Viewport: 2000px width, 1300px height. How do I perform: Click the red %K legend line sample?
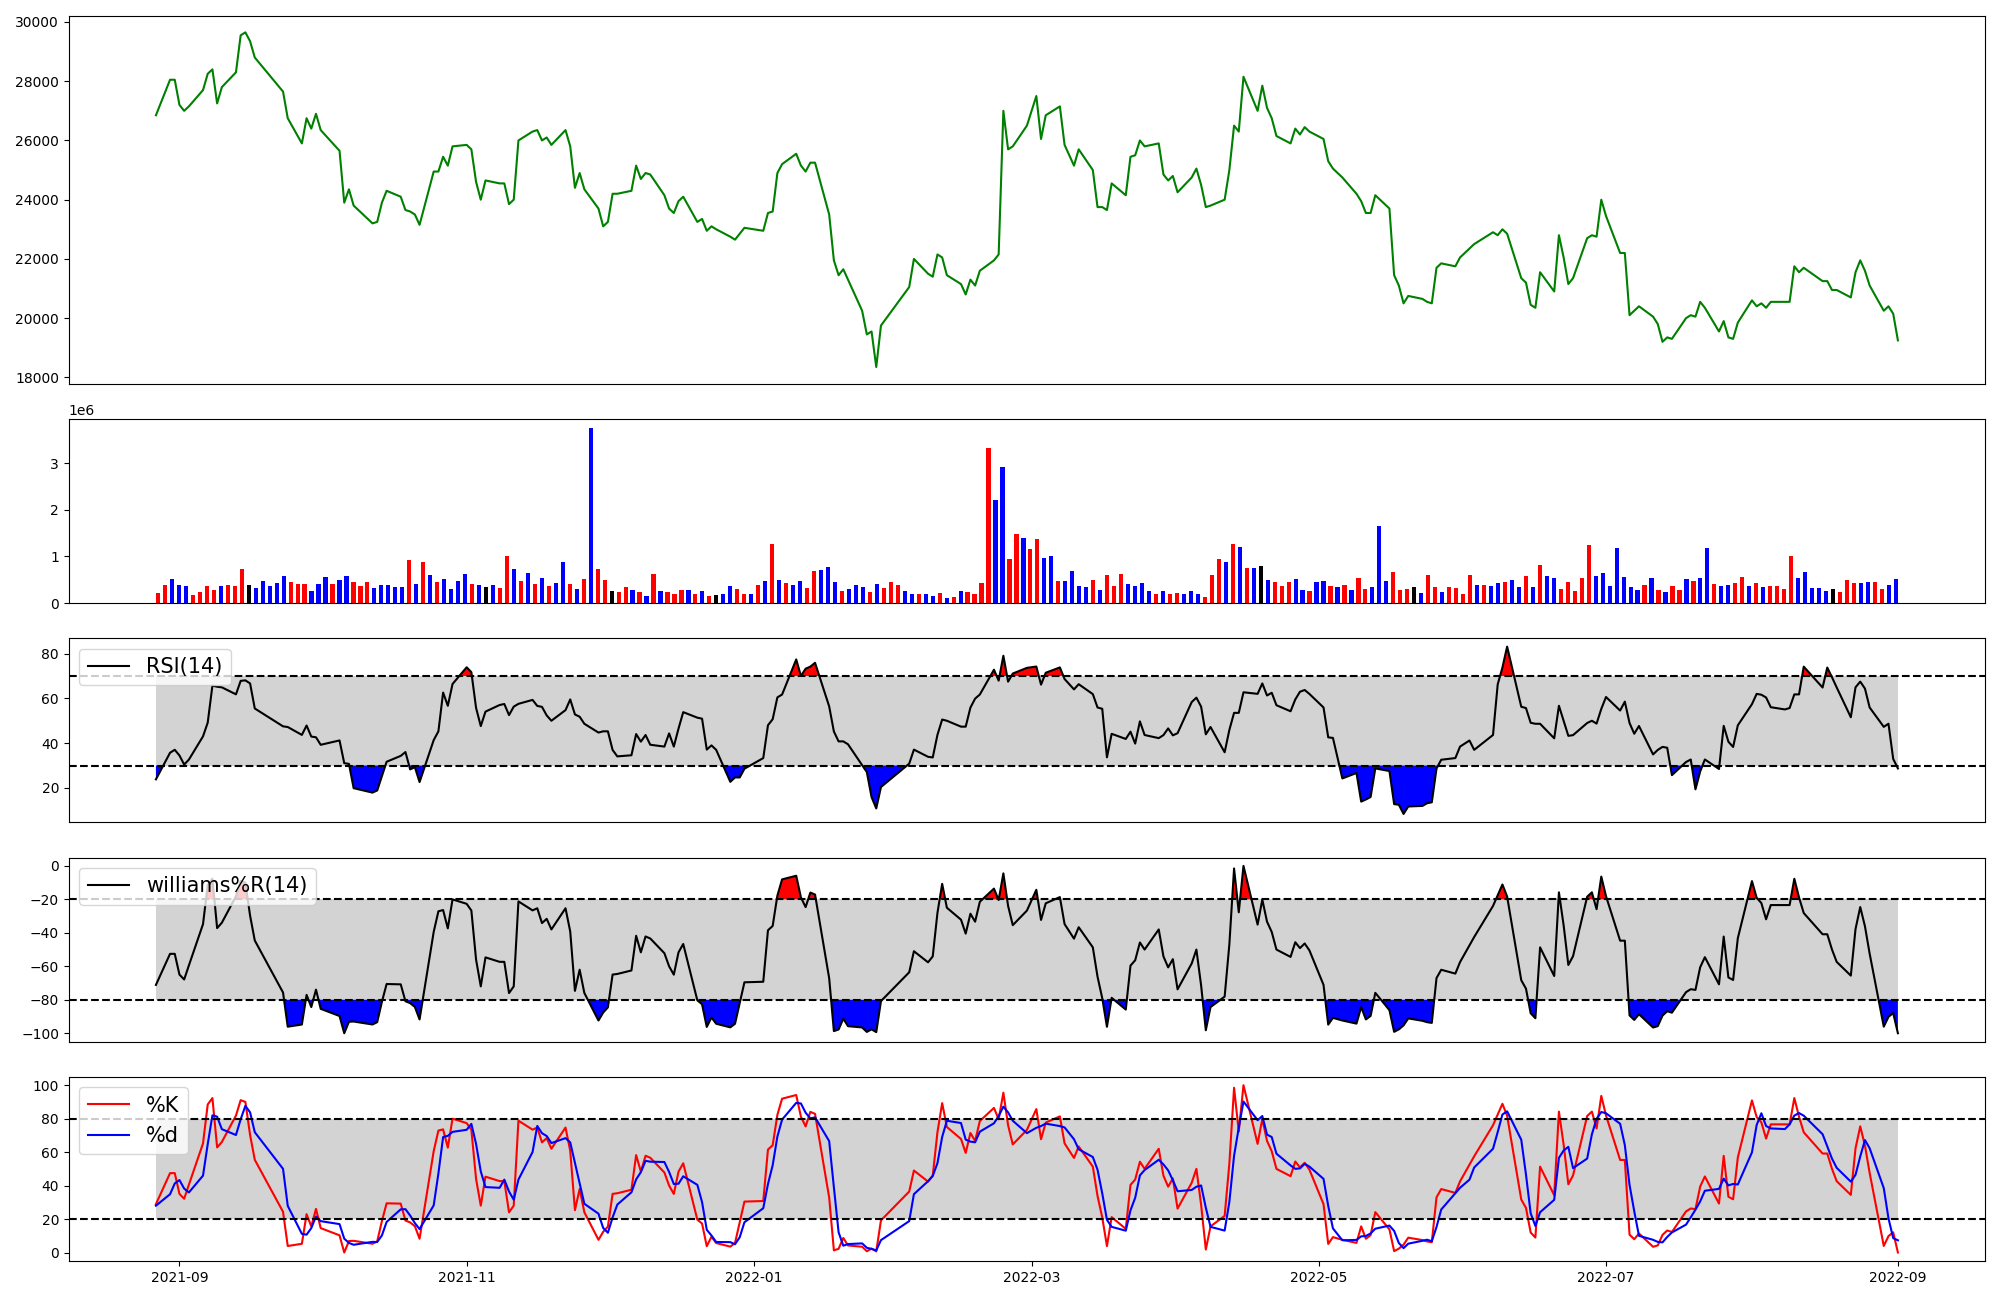click(109, 1105)
